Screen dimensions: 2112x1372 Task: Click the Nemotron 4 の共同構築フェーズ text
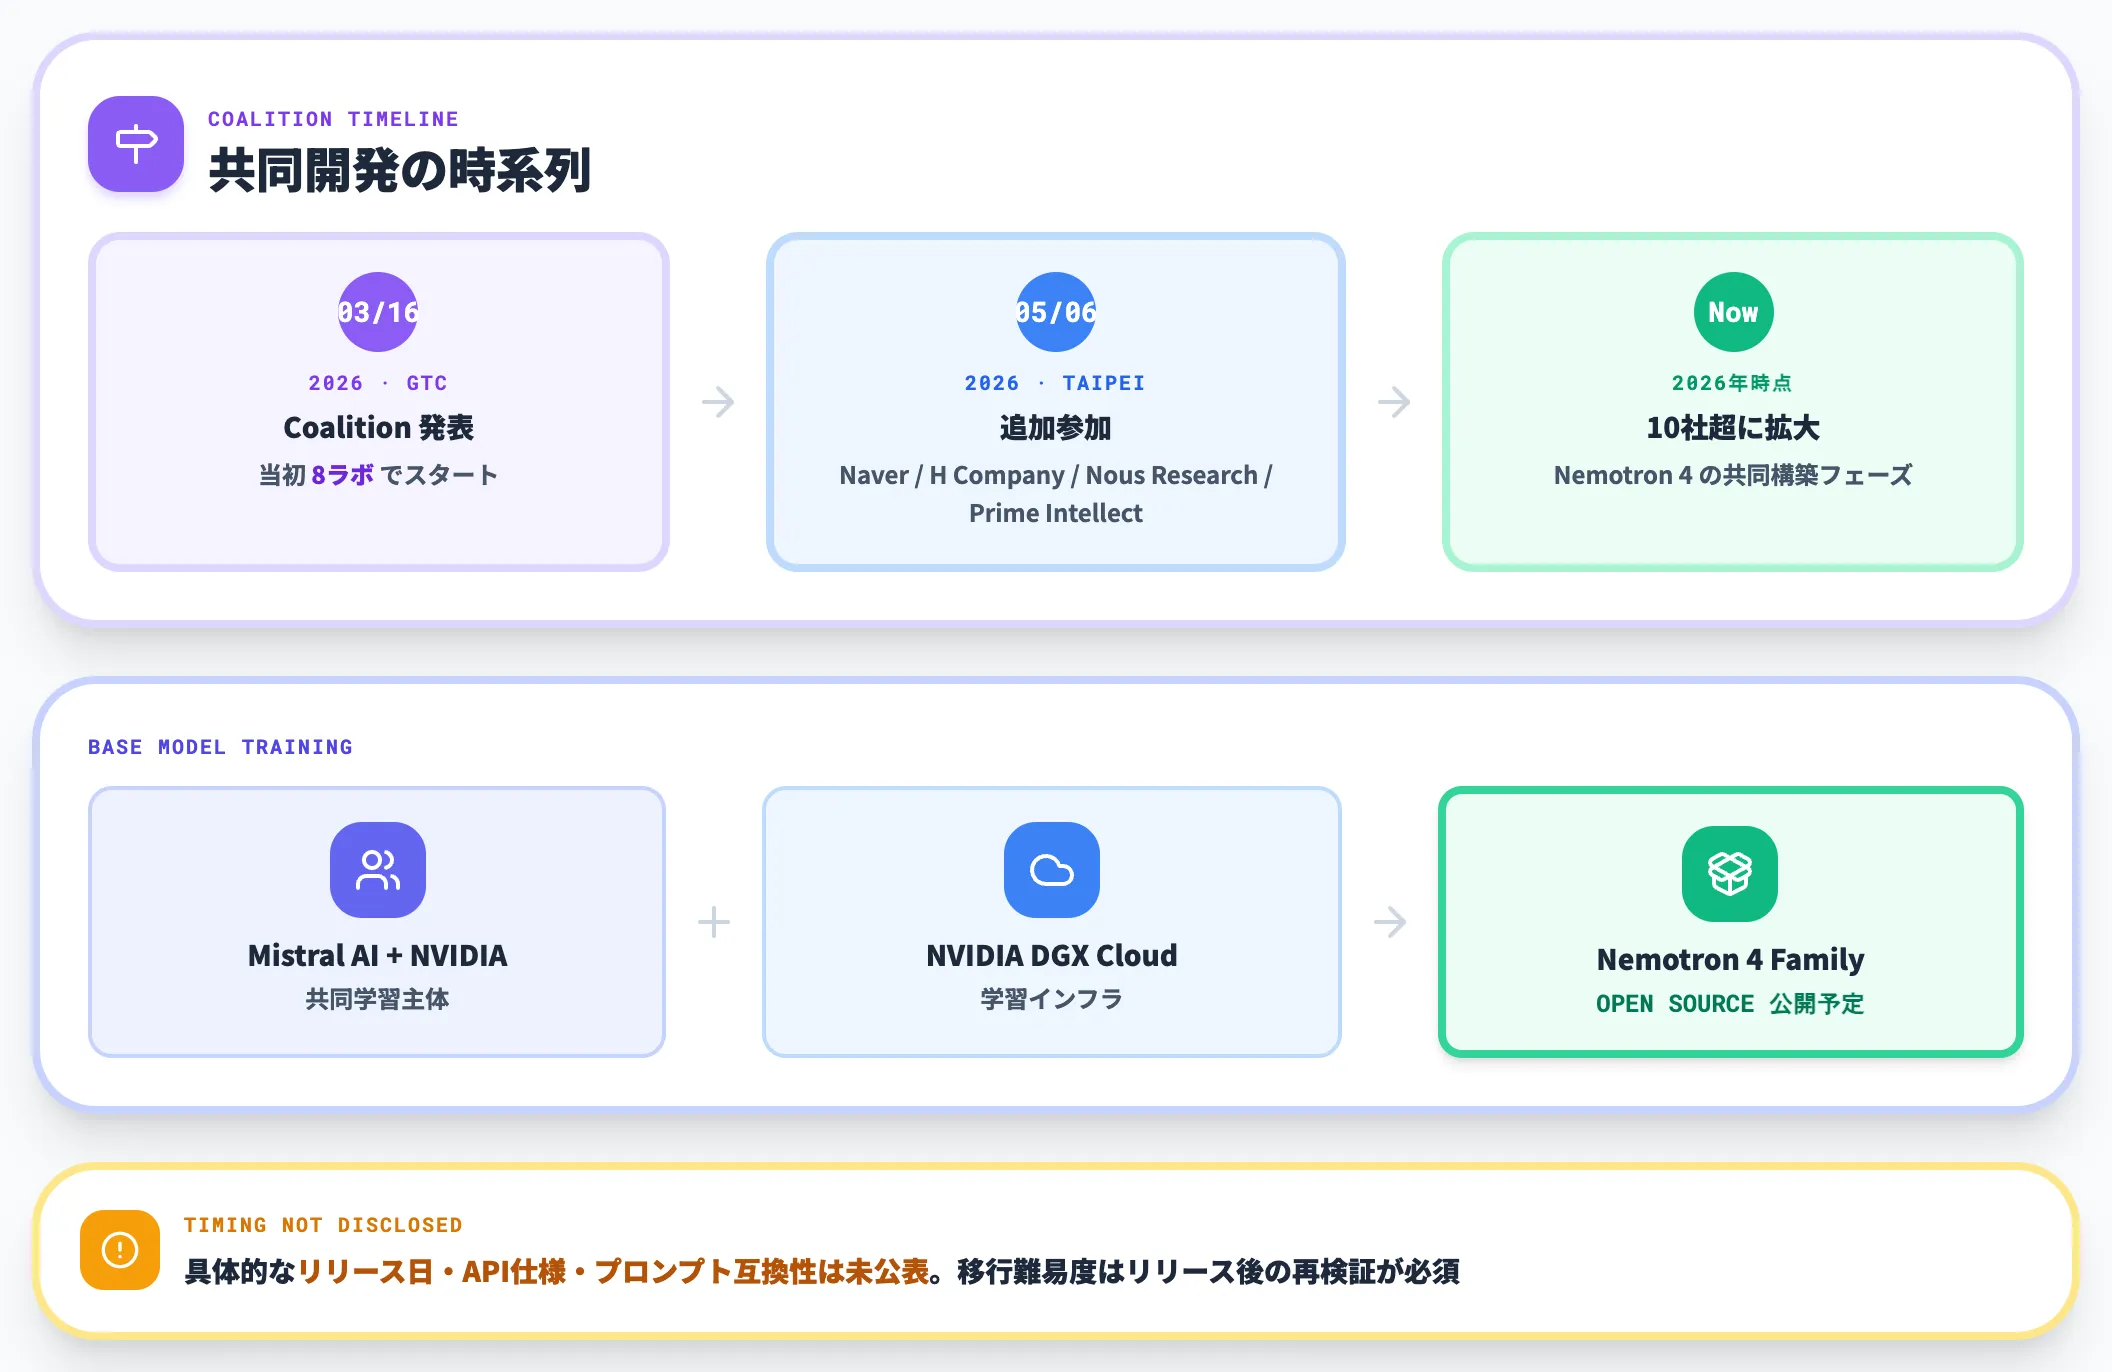click(x=1733, y=475)
